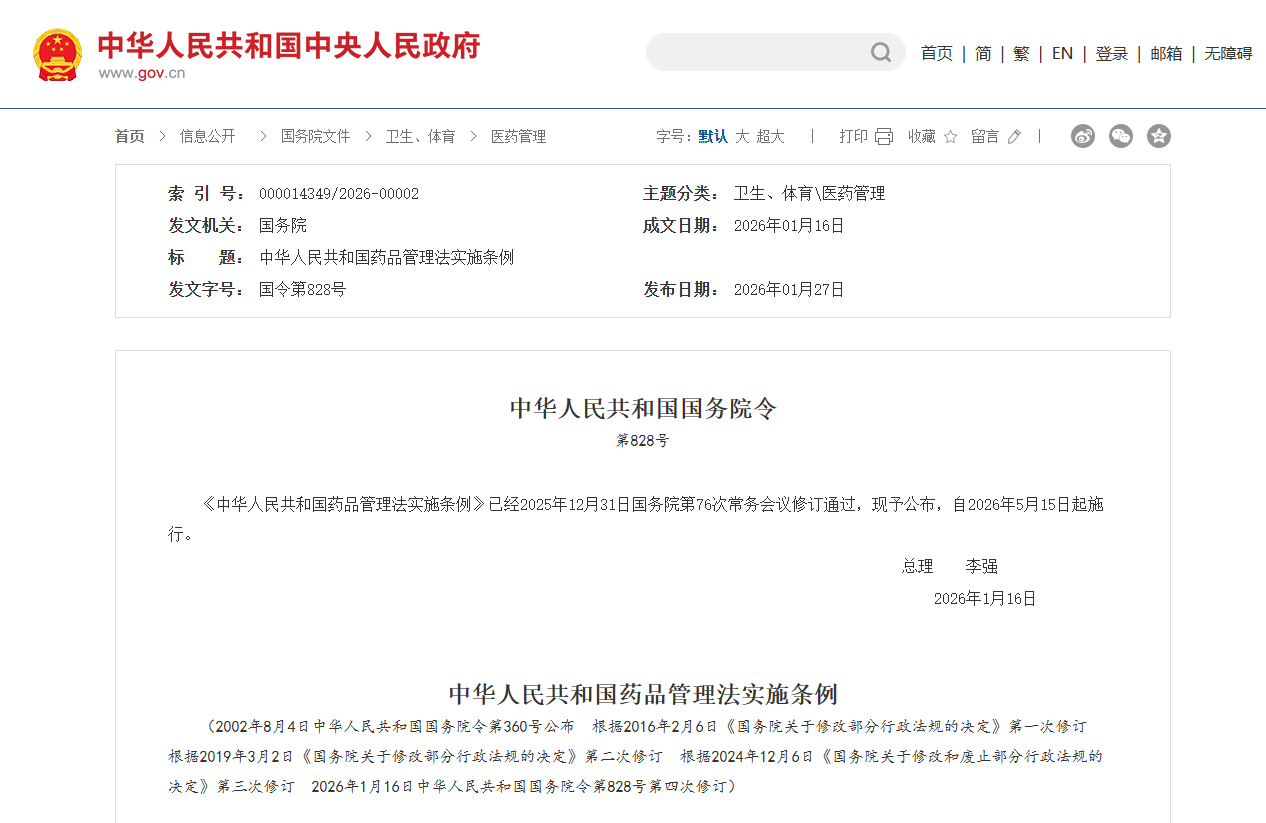Image resolution: width=1266 pixels, height=823 pixels.
Task: Set font size to 大
Action: [742, 137]
